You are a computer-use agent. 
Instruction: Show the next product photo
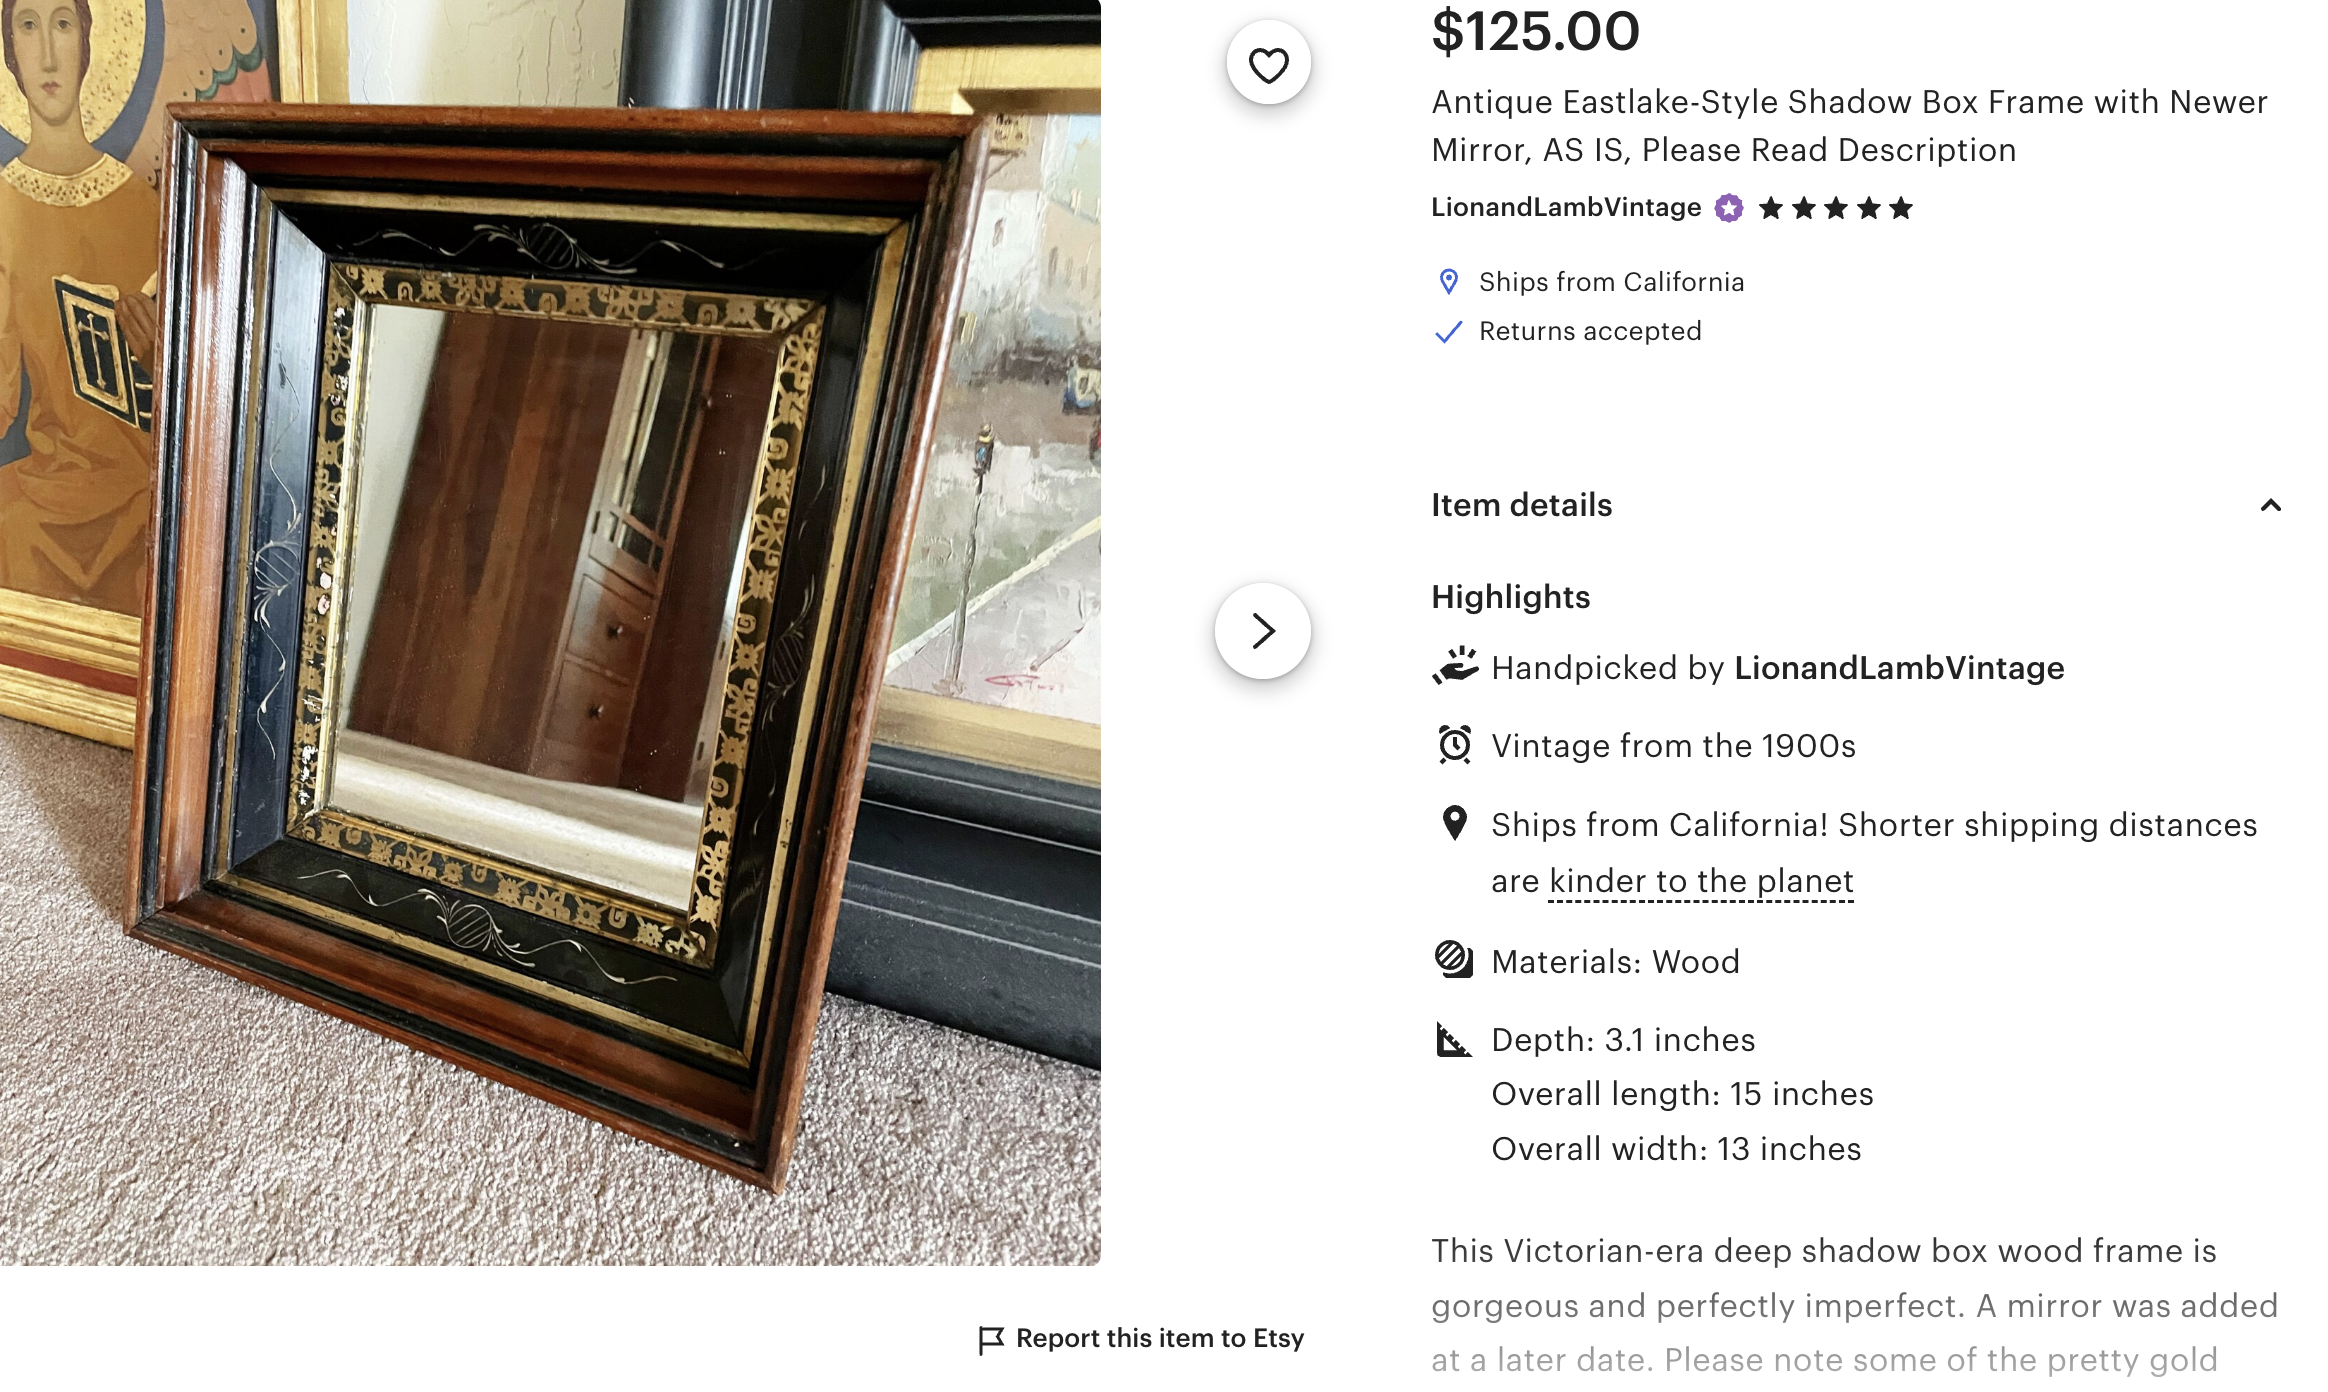(1263, 631)
